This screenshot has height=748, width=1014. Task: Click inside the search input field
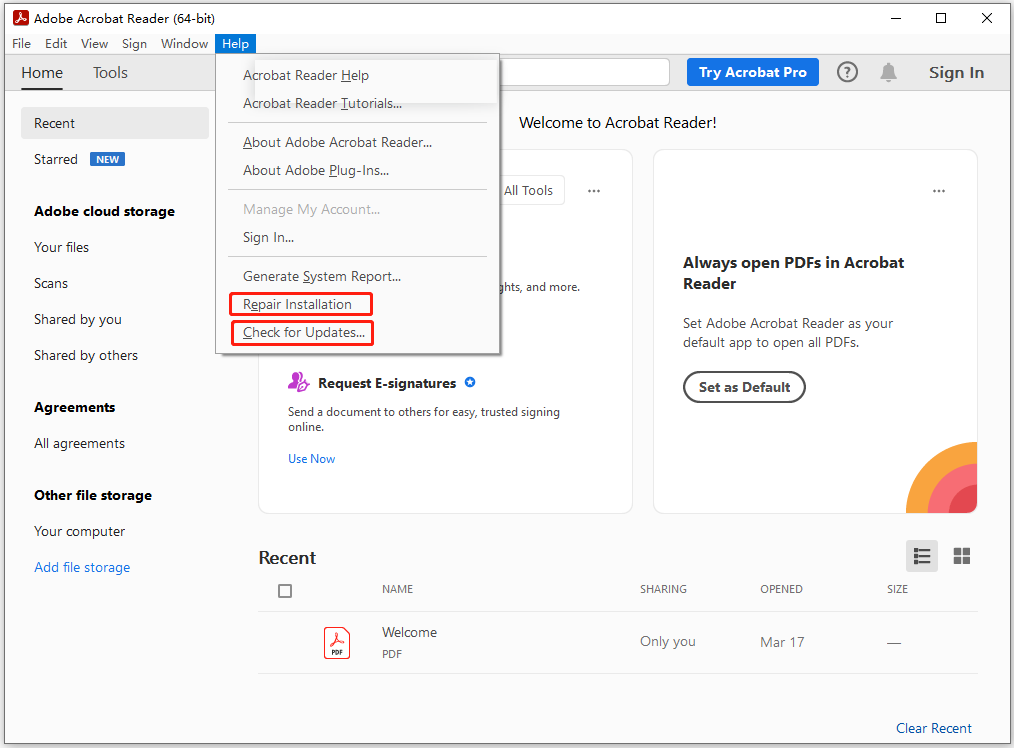tap(585, 72)
